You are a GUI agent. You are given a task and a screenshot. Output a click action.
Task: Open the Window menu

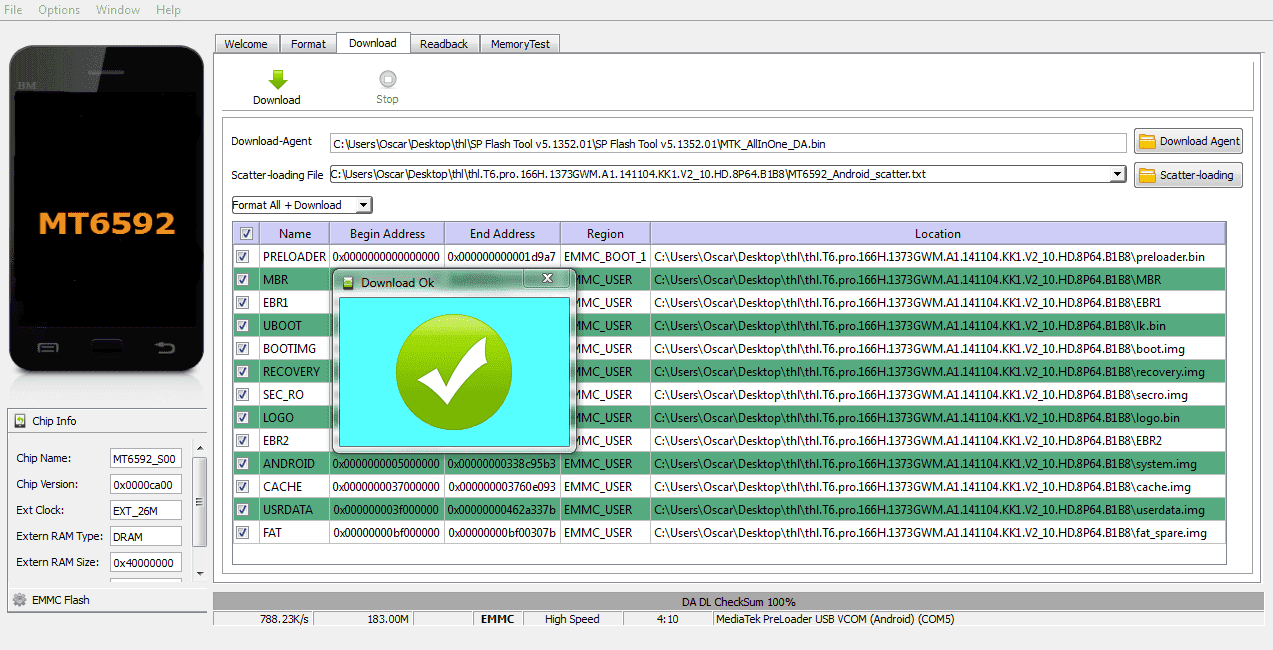coord(118,10)
